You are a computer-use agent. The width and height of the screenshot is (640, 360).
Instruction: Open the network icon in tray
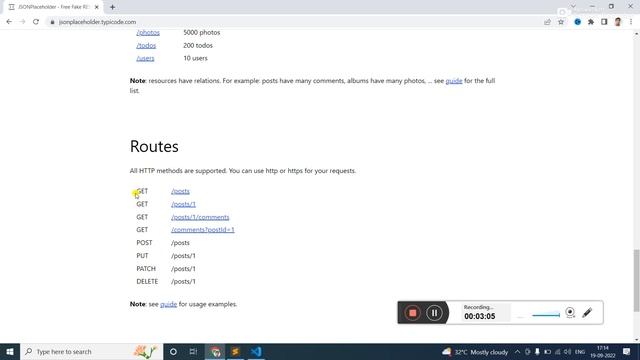(558, 352)
